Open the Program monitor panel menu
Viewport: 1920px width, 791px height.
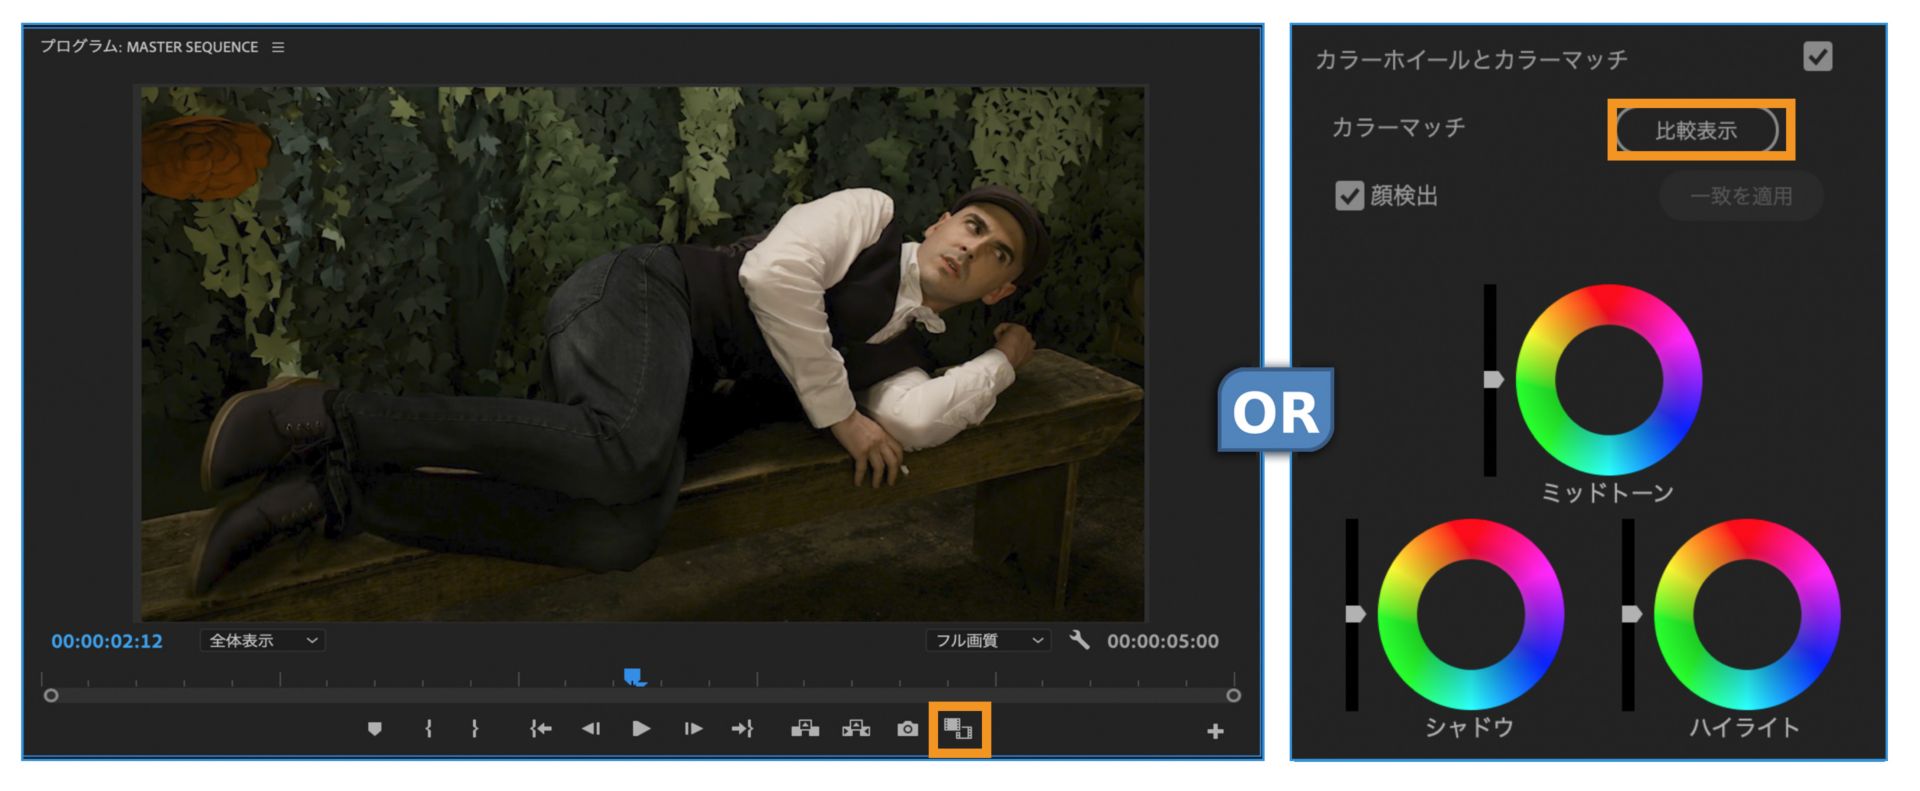(x=278, y=47)
